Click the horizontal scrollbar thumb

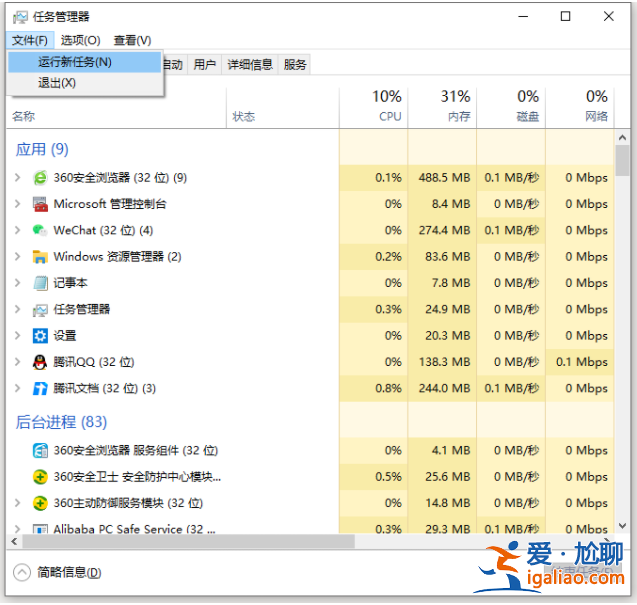(x=188, y=542)
